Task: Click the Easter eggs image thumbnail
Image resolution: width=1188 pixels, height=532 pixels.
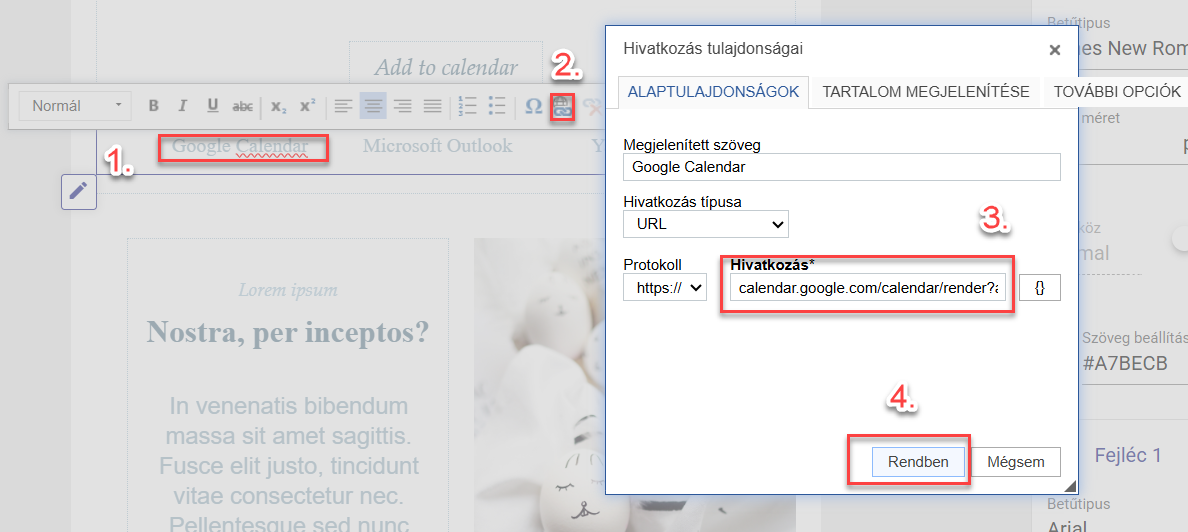Action: pos(635,385)
